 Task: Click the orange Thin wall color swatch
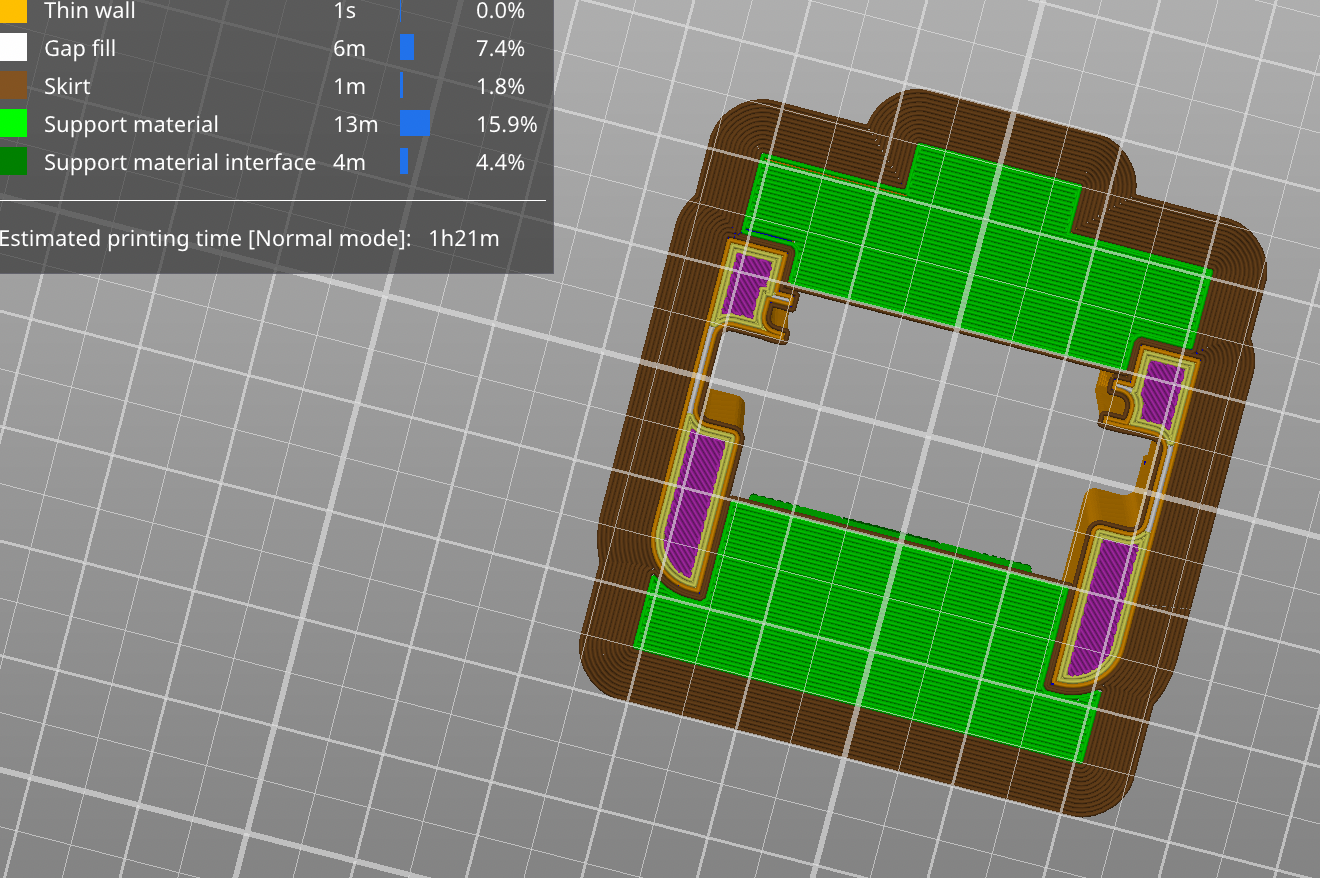point(13,11)
